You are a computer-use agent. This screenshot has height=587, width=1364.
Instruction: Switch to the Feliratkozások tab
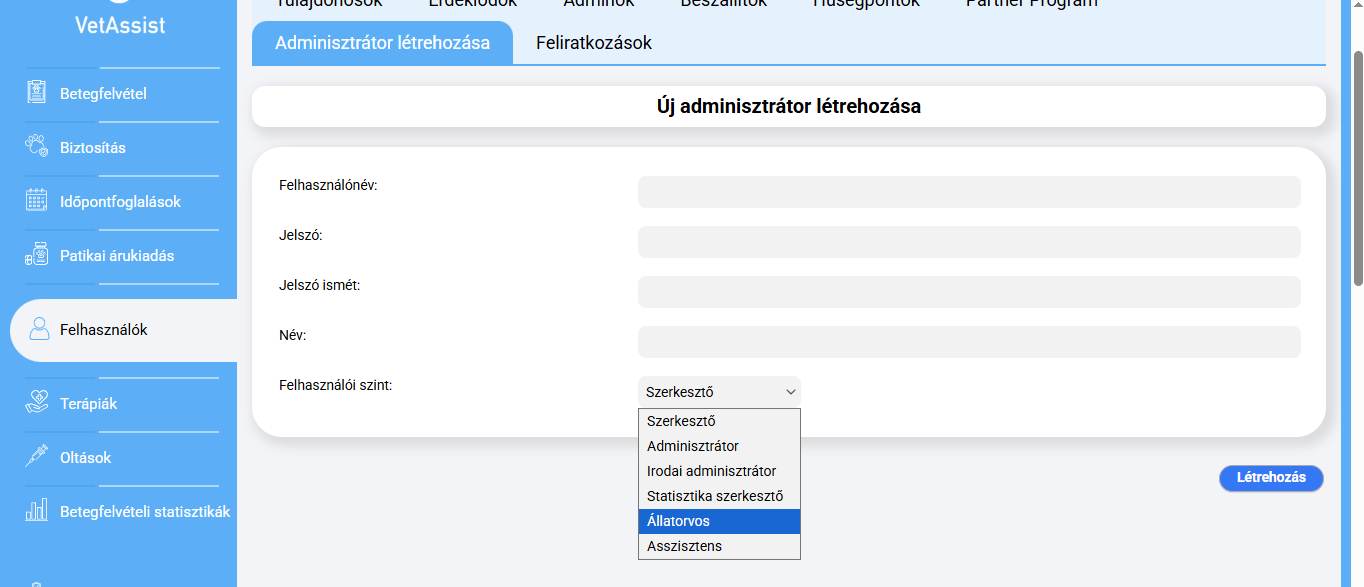(593, 43)
